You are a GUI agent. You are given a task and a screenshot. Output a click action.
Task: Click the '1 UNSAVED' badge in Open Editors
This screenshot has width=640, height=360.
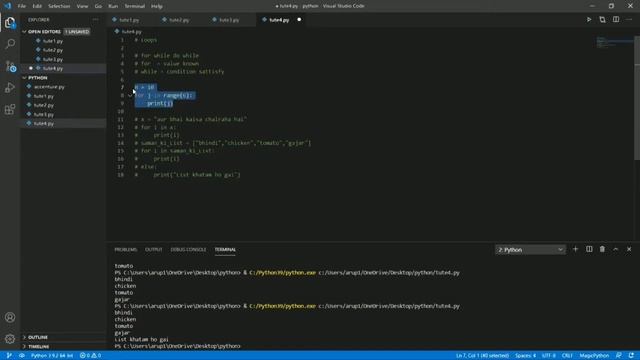point(77,31)
